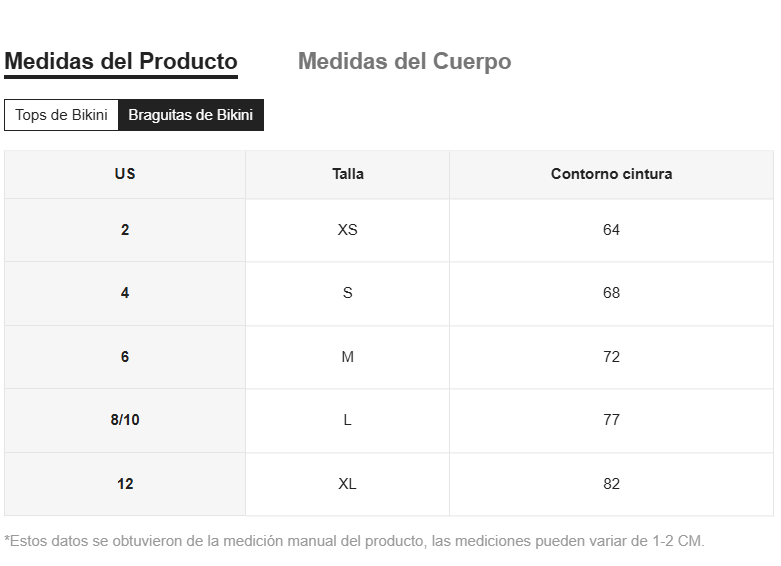The height and width of the screenshot is (566, 781).
Task: Select the S size cell
Action: 347,293
